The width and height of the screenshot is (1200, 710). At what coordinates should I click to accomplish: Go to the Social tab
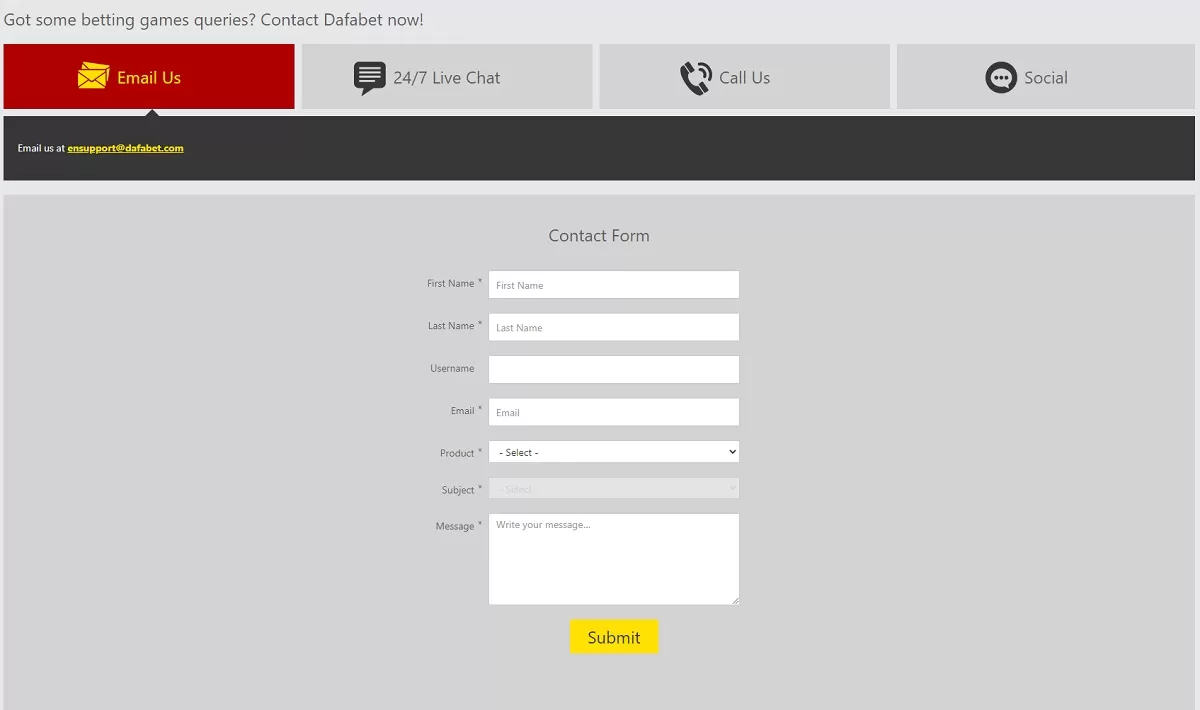click(x=1045, y=76)
